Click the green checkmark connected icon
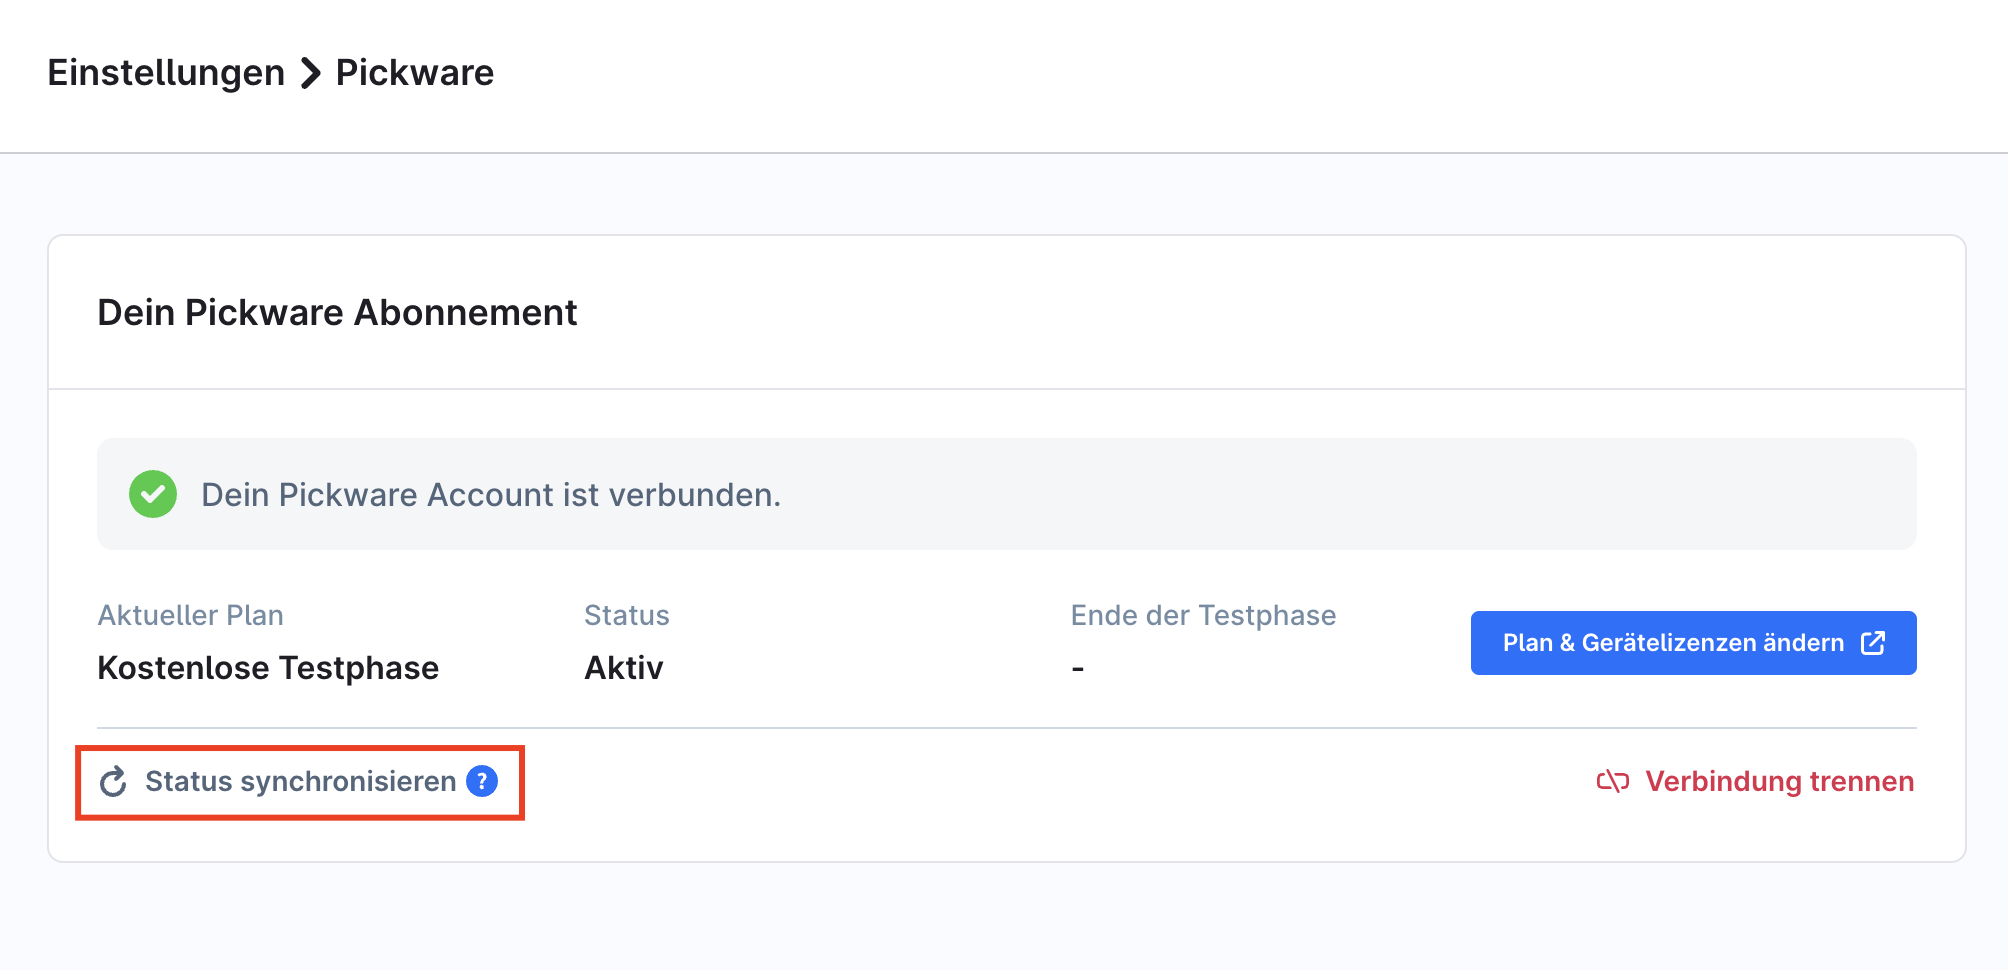The width and height of the screenshot is (2008, 970). (153, 494)
